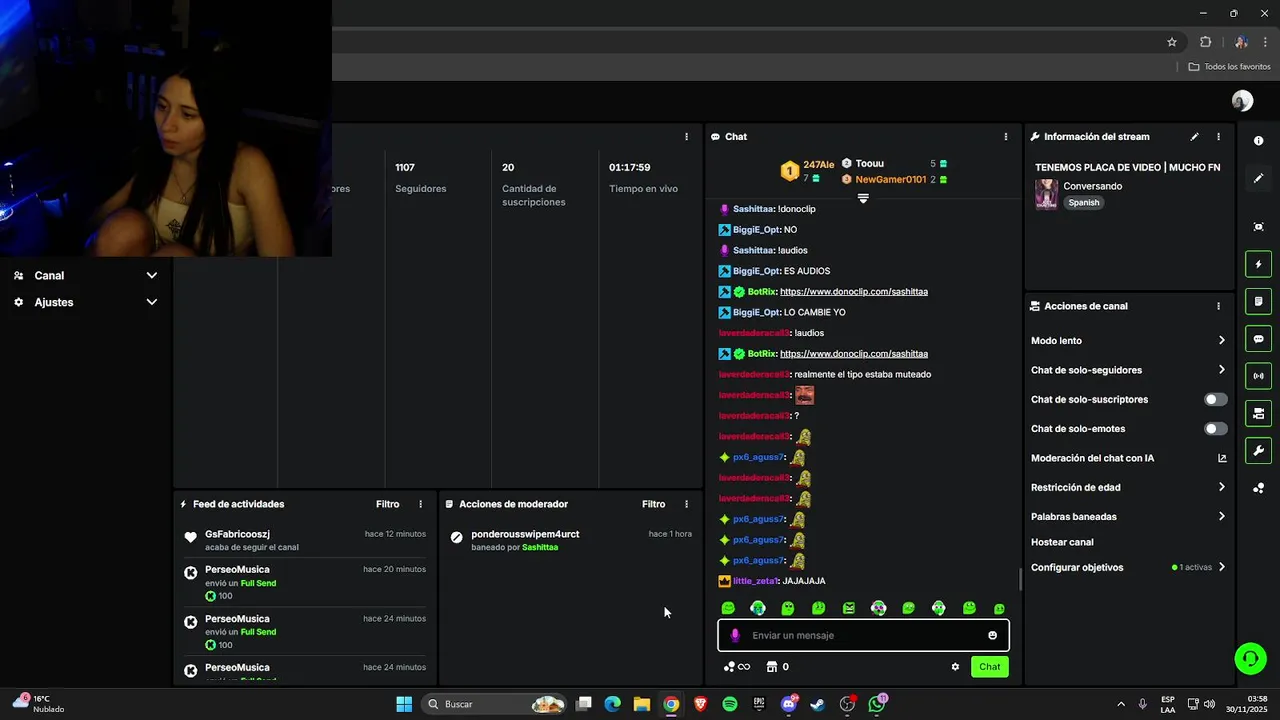Expand the chat leaderboard arrow
The image size is (1280, 720).
pos(863,198)
